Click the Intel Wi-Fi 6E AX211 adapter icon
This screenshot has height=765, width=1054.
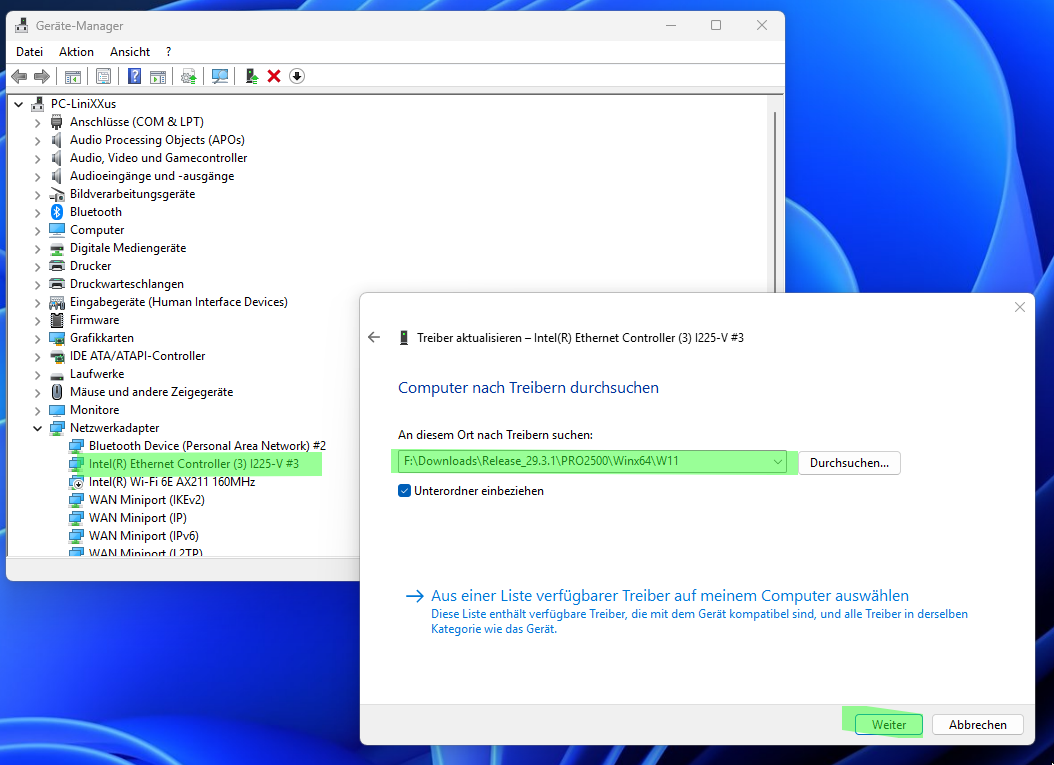[77, 482]
